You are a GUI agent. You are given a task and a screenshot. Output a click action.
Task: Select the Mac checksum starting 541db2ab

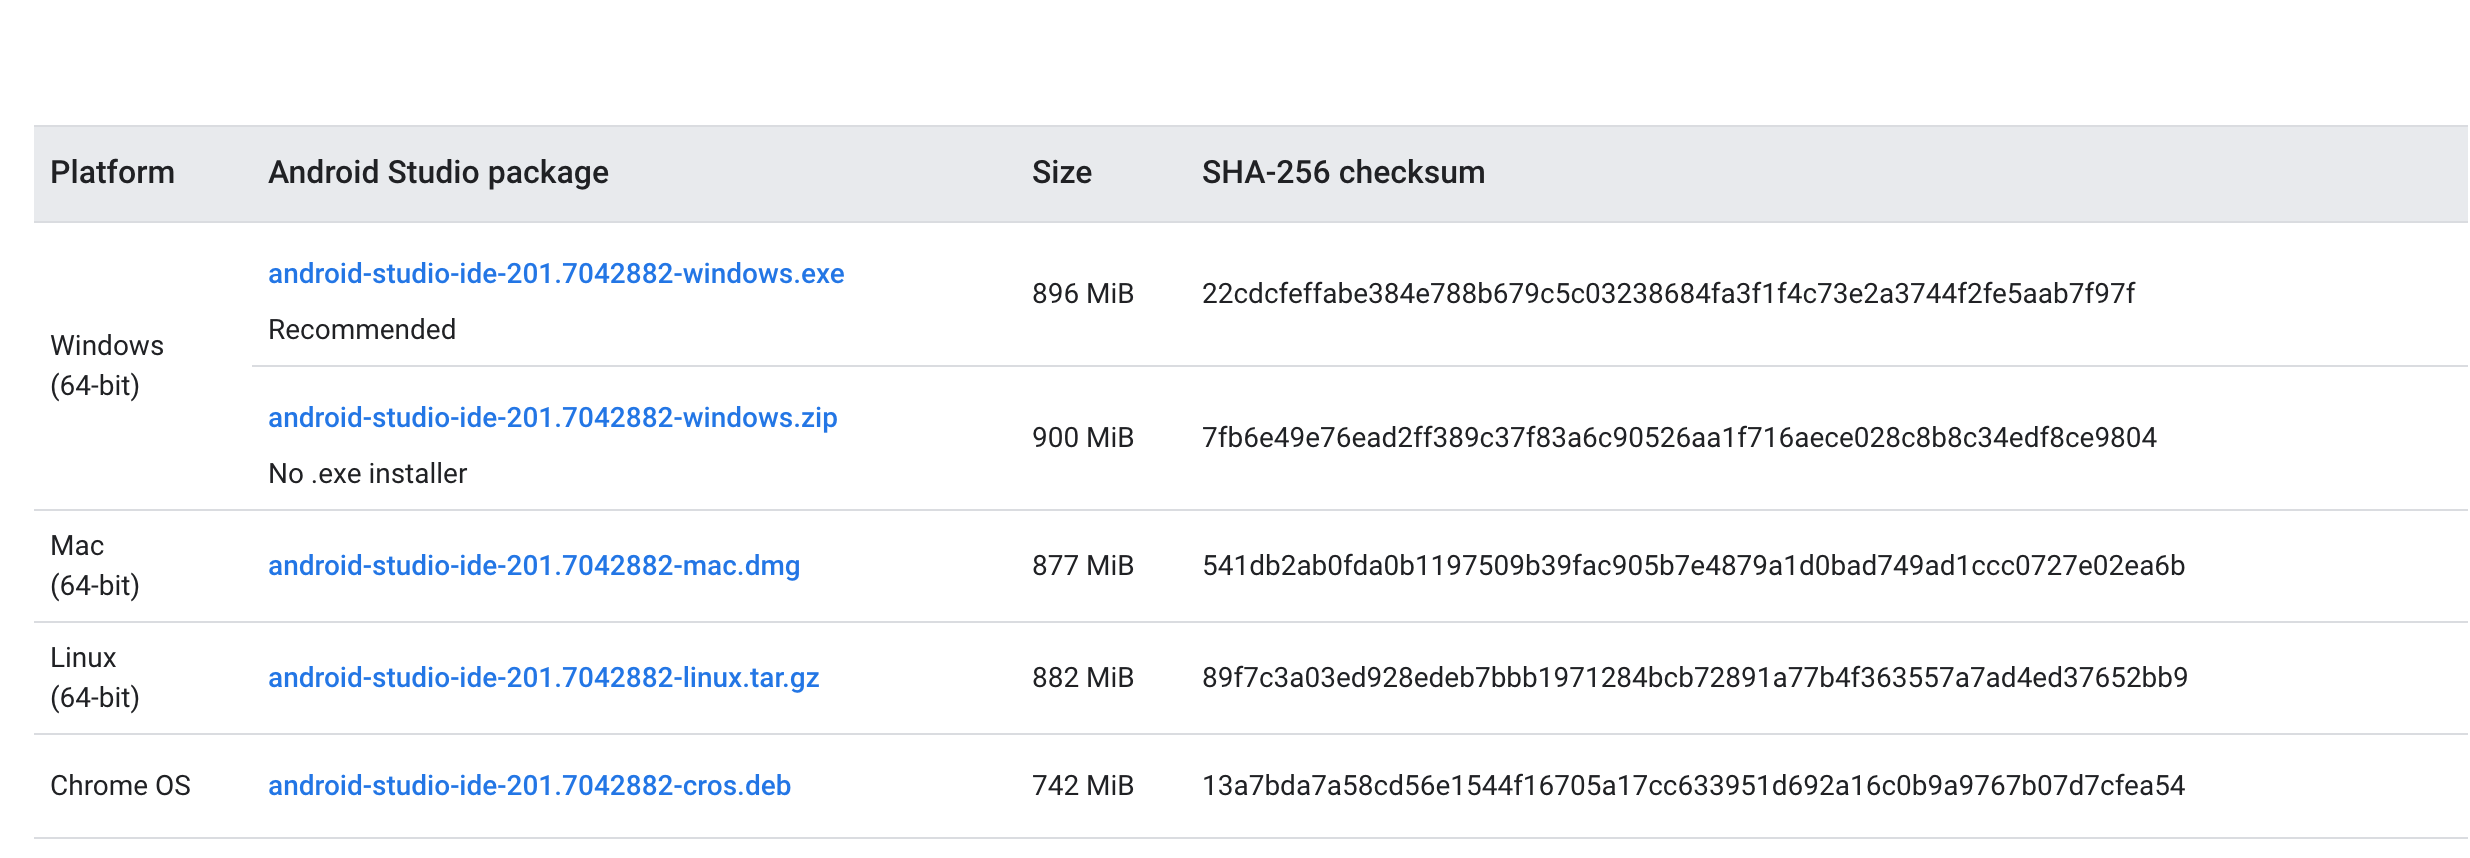[1693, 566]
